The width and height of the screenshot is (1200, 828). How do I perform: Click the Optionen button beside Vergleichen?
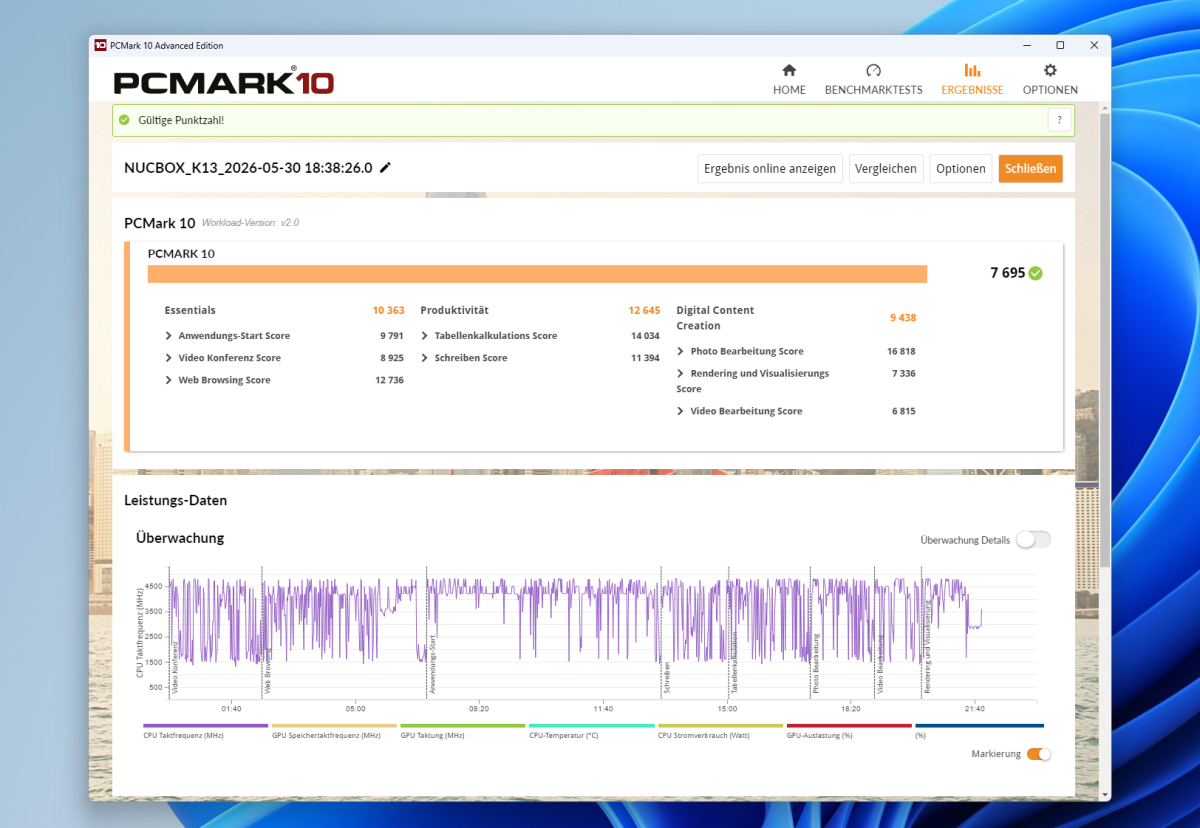tap(961, 169)
